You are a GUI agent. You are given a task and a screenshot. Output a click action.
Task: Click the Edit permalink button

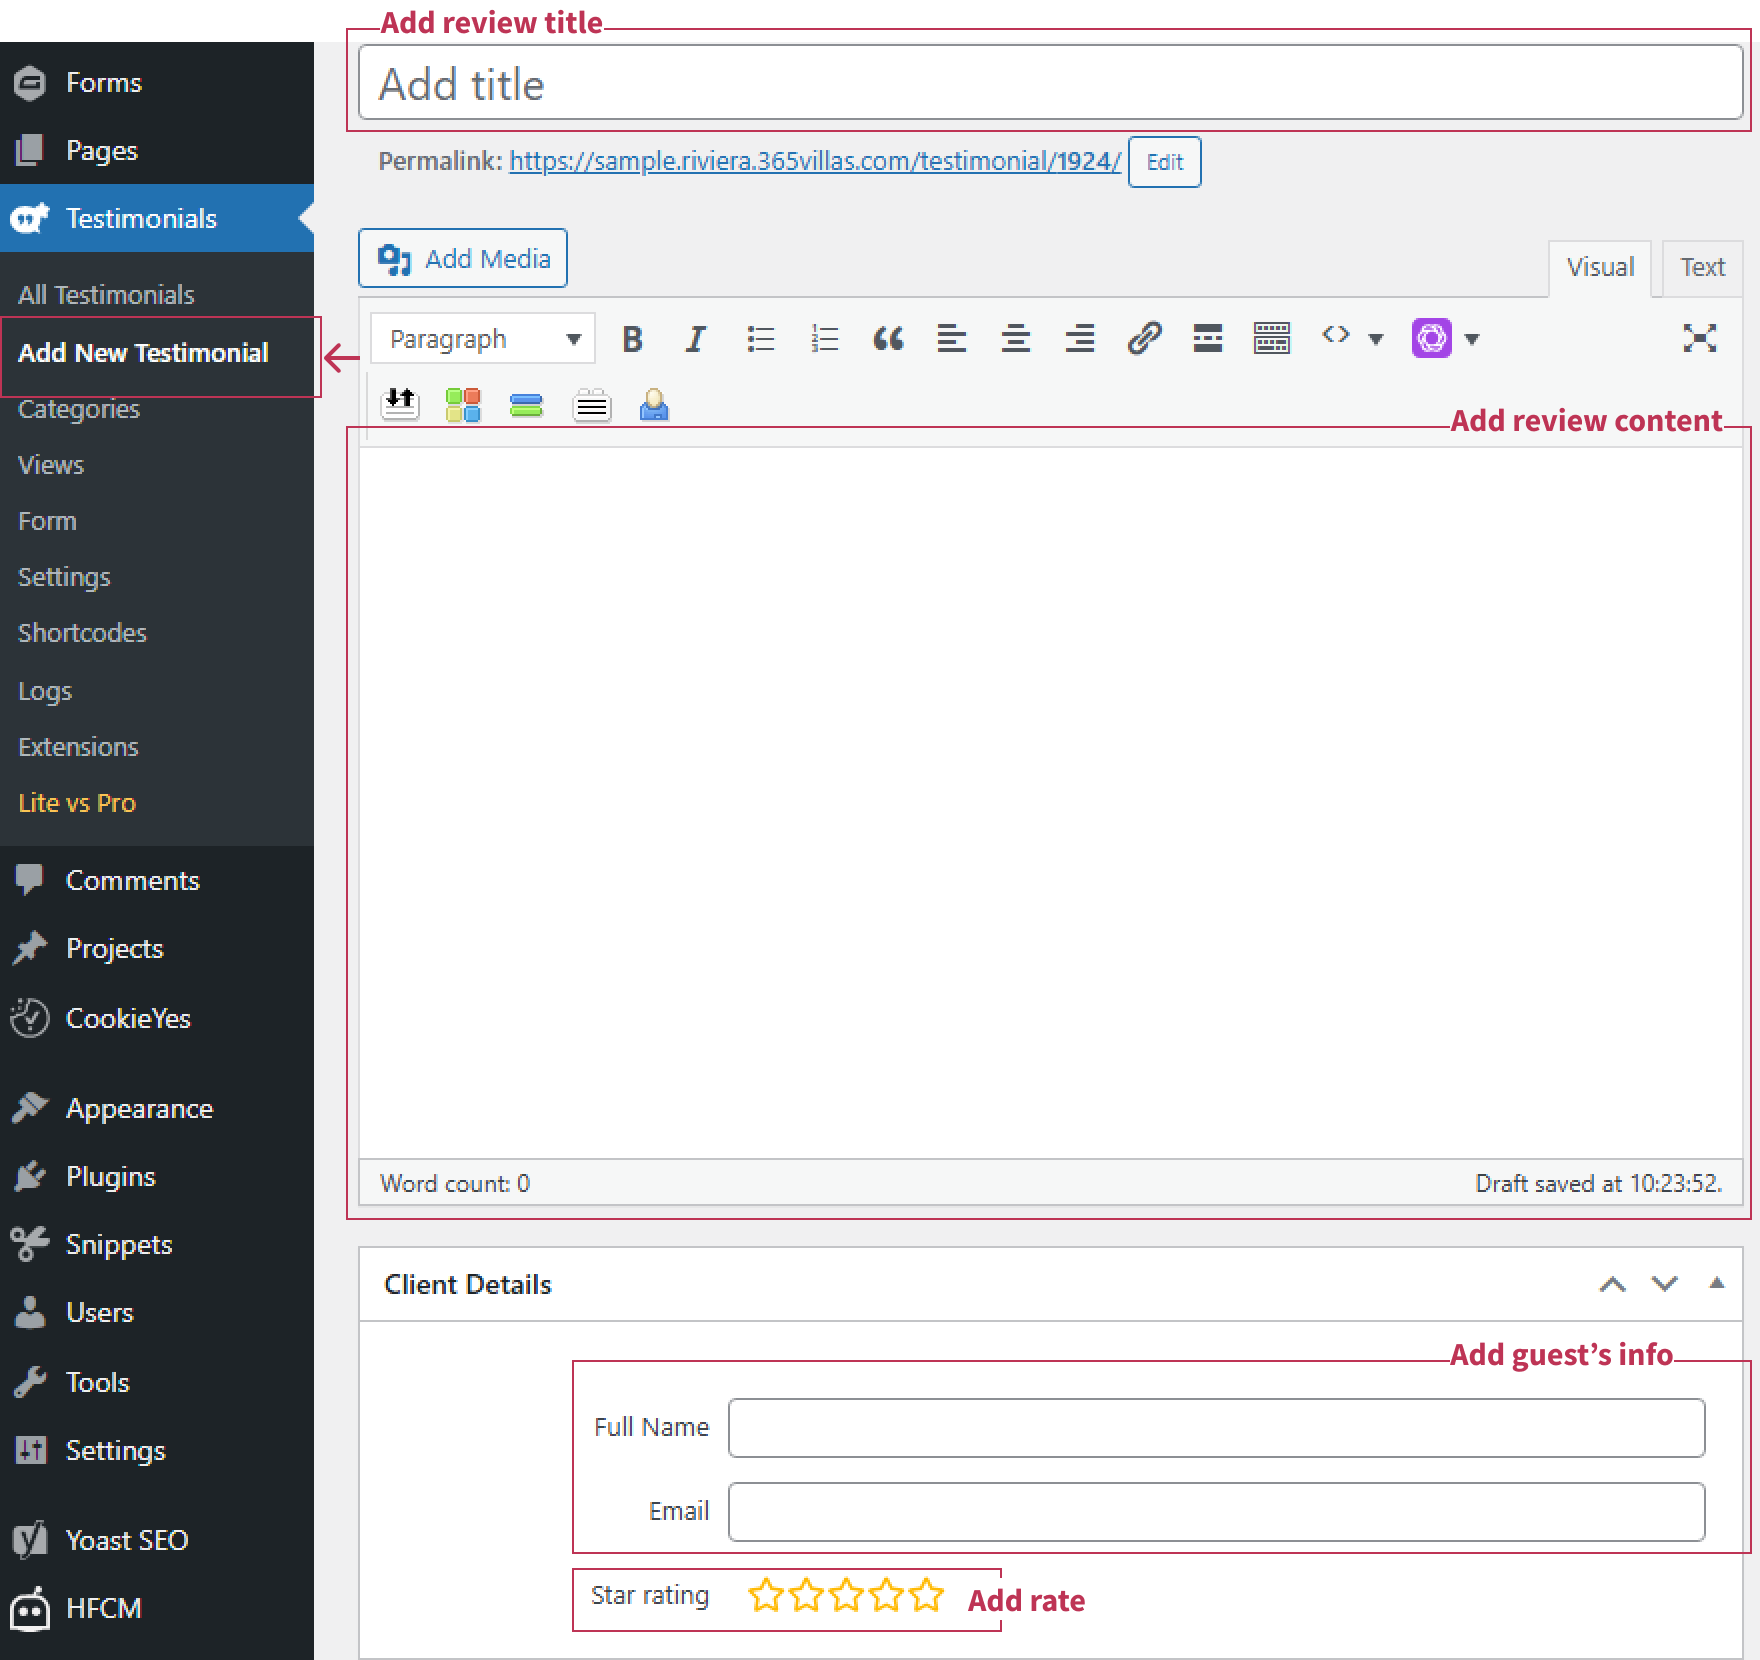pos(1164,162)
